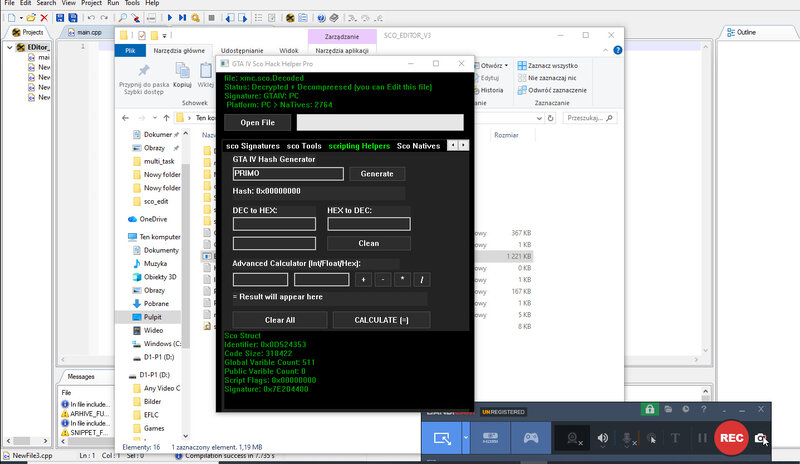Collapse the EDitor project tree node

tap(10, 47)
